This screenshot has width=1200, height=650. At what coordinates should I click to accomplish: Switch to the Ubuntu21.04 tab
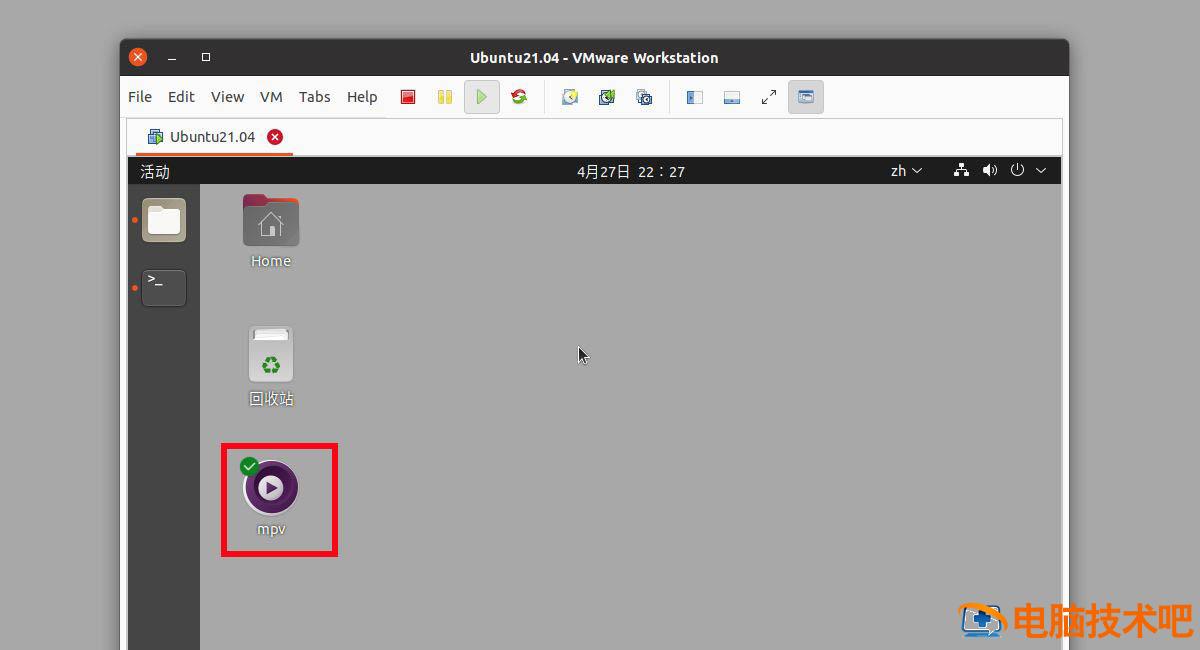tap(213, 136)
